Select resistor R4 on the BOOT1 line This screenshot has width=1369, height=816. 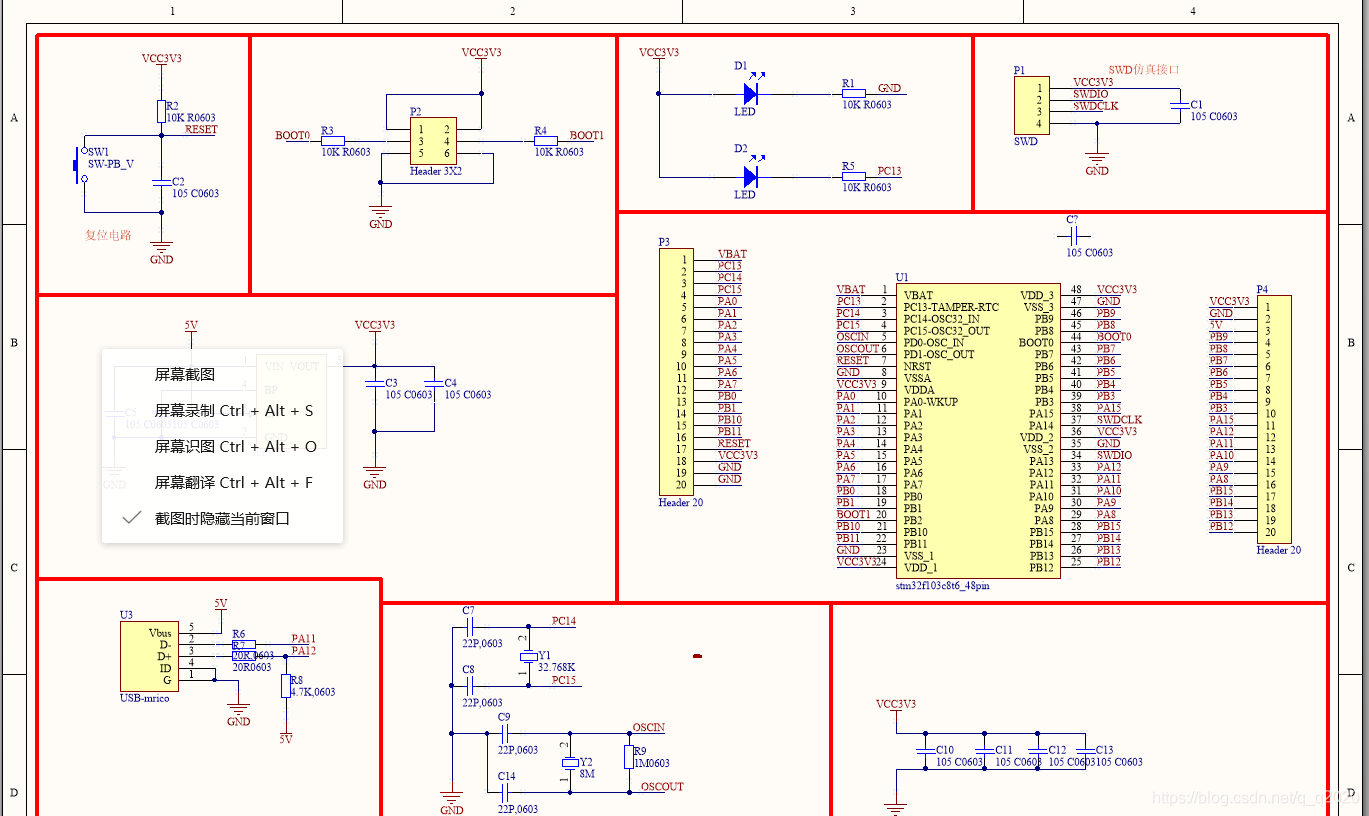click(x=546, y=141)
